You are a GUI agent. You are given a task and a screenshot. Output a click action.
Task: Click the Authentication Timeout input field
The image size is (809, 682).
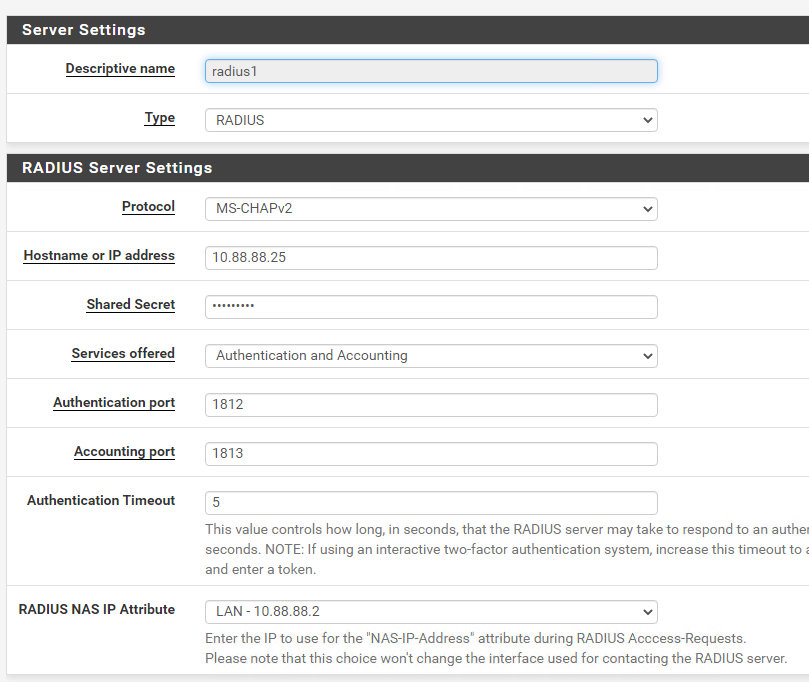[x=430, y=502]
